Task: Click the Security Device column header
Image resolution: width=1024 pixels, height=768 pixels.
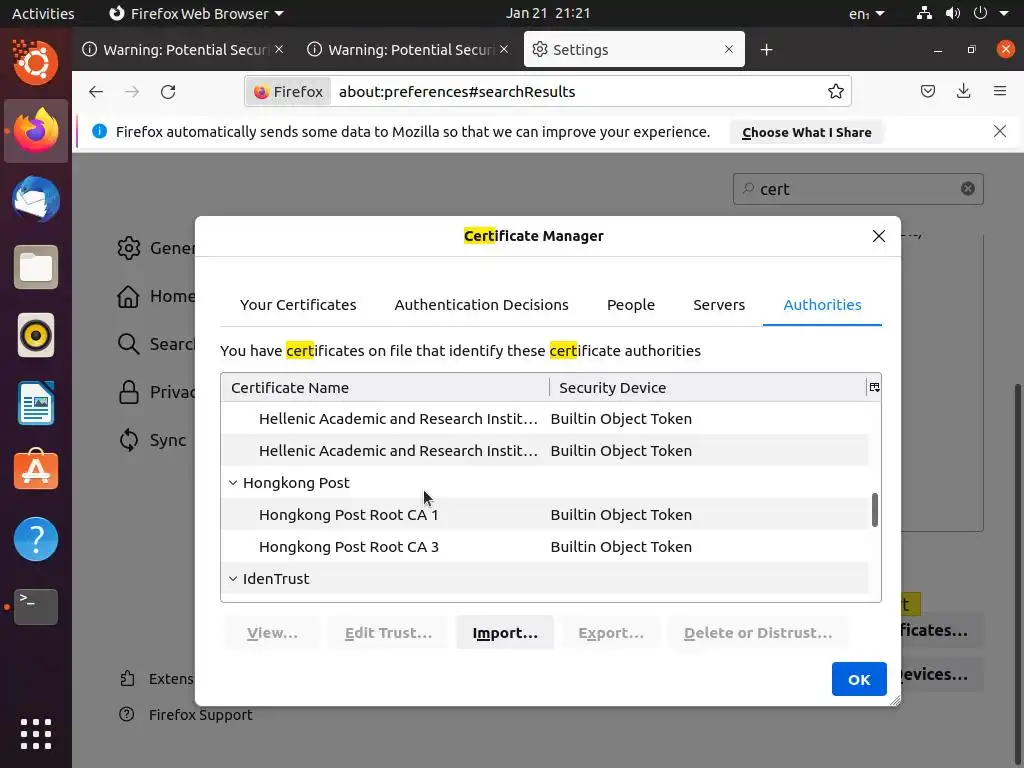Action: 708,387
